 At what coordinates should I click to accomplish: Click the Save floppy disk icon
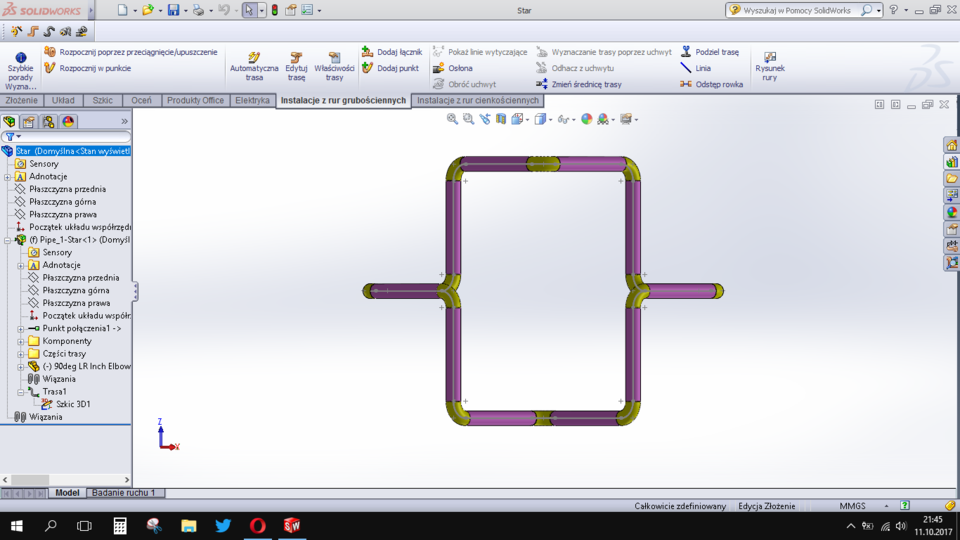pyautogui.click(x=174, y=10)
